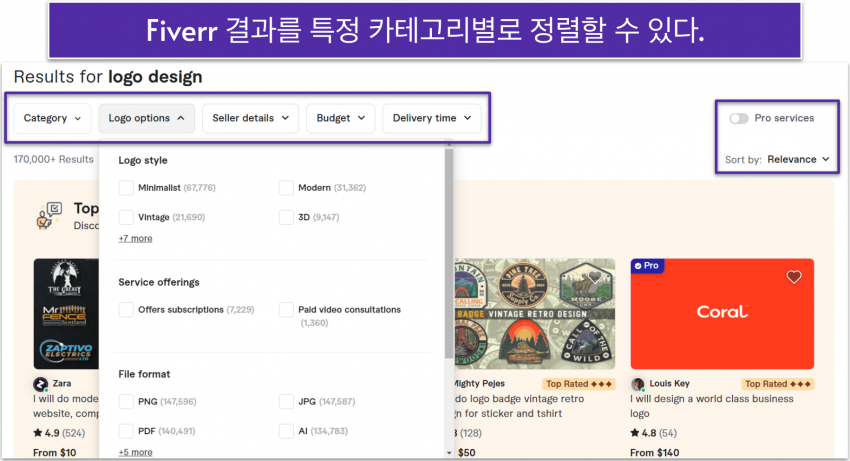Open the Coral logo gig thumbnail

tap(722, 314)
